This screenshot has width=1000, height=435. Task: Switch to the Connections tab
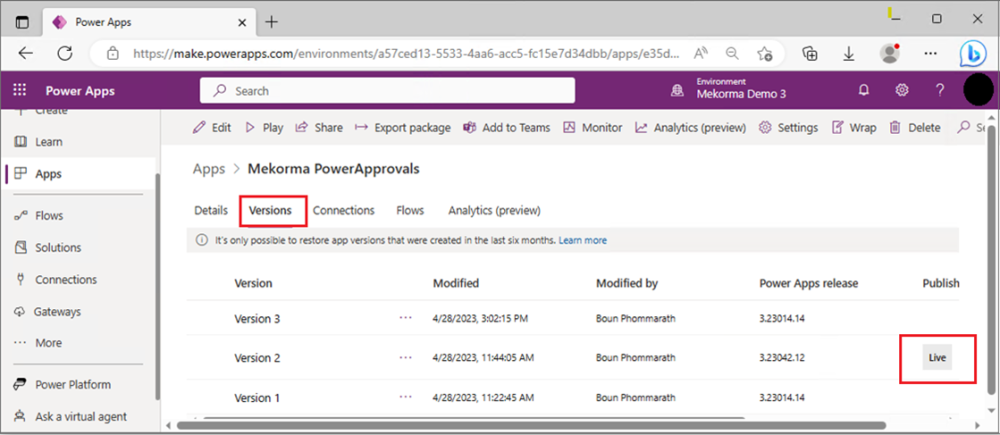tap(344, 210)
